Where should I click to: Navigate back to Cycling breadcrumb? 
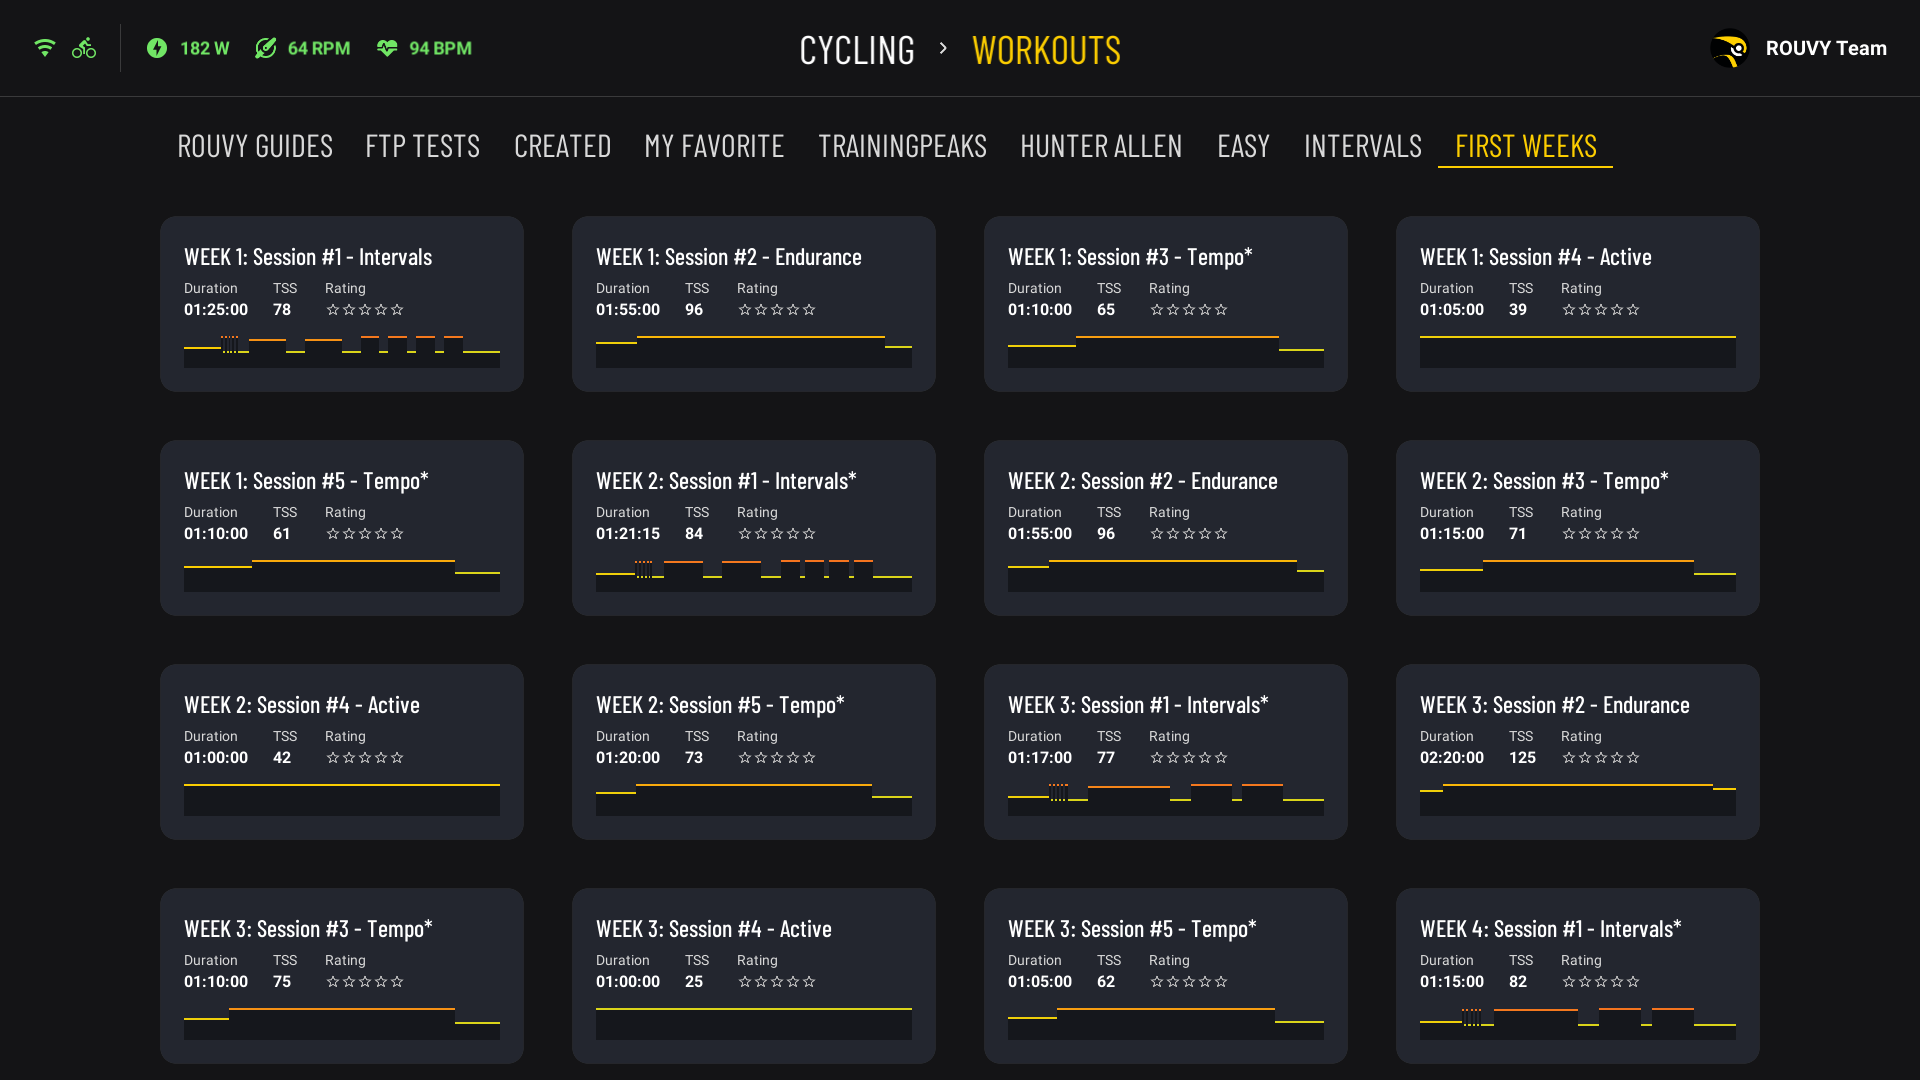857,50
